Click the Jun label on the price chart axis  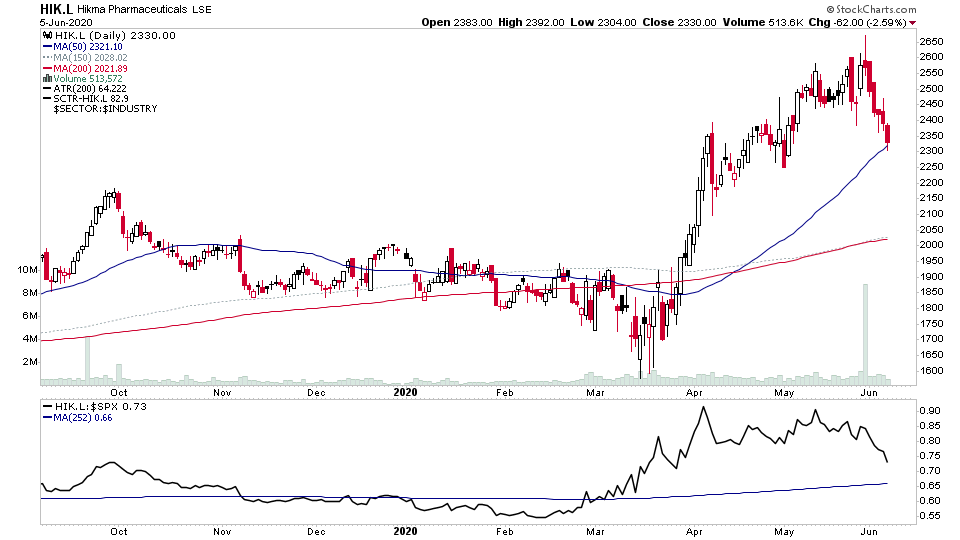pos(869,392)
